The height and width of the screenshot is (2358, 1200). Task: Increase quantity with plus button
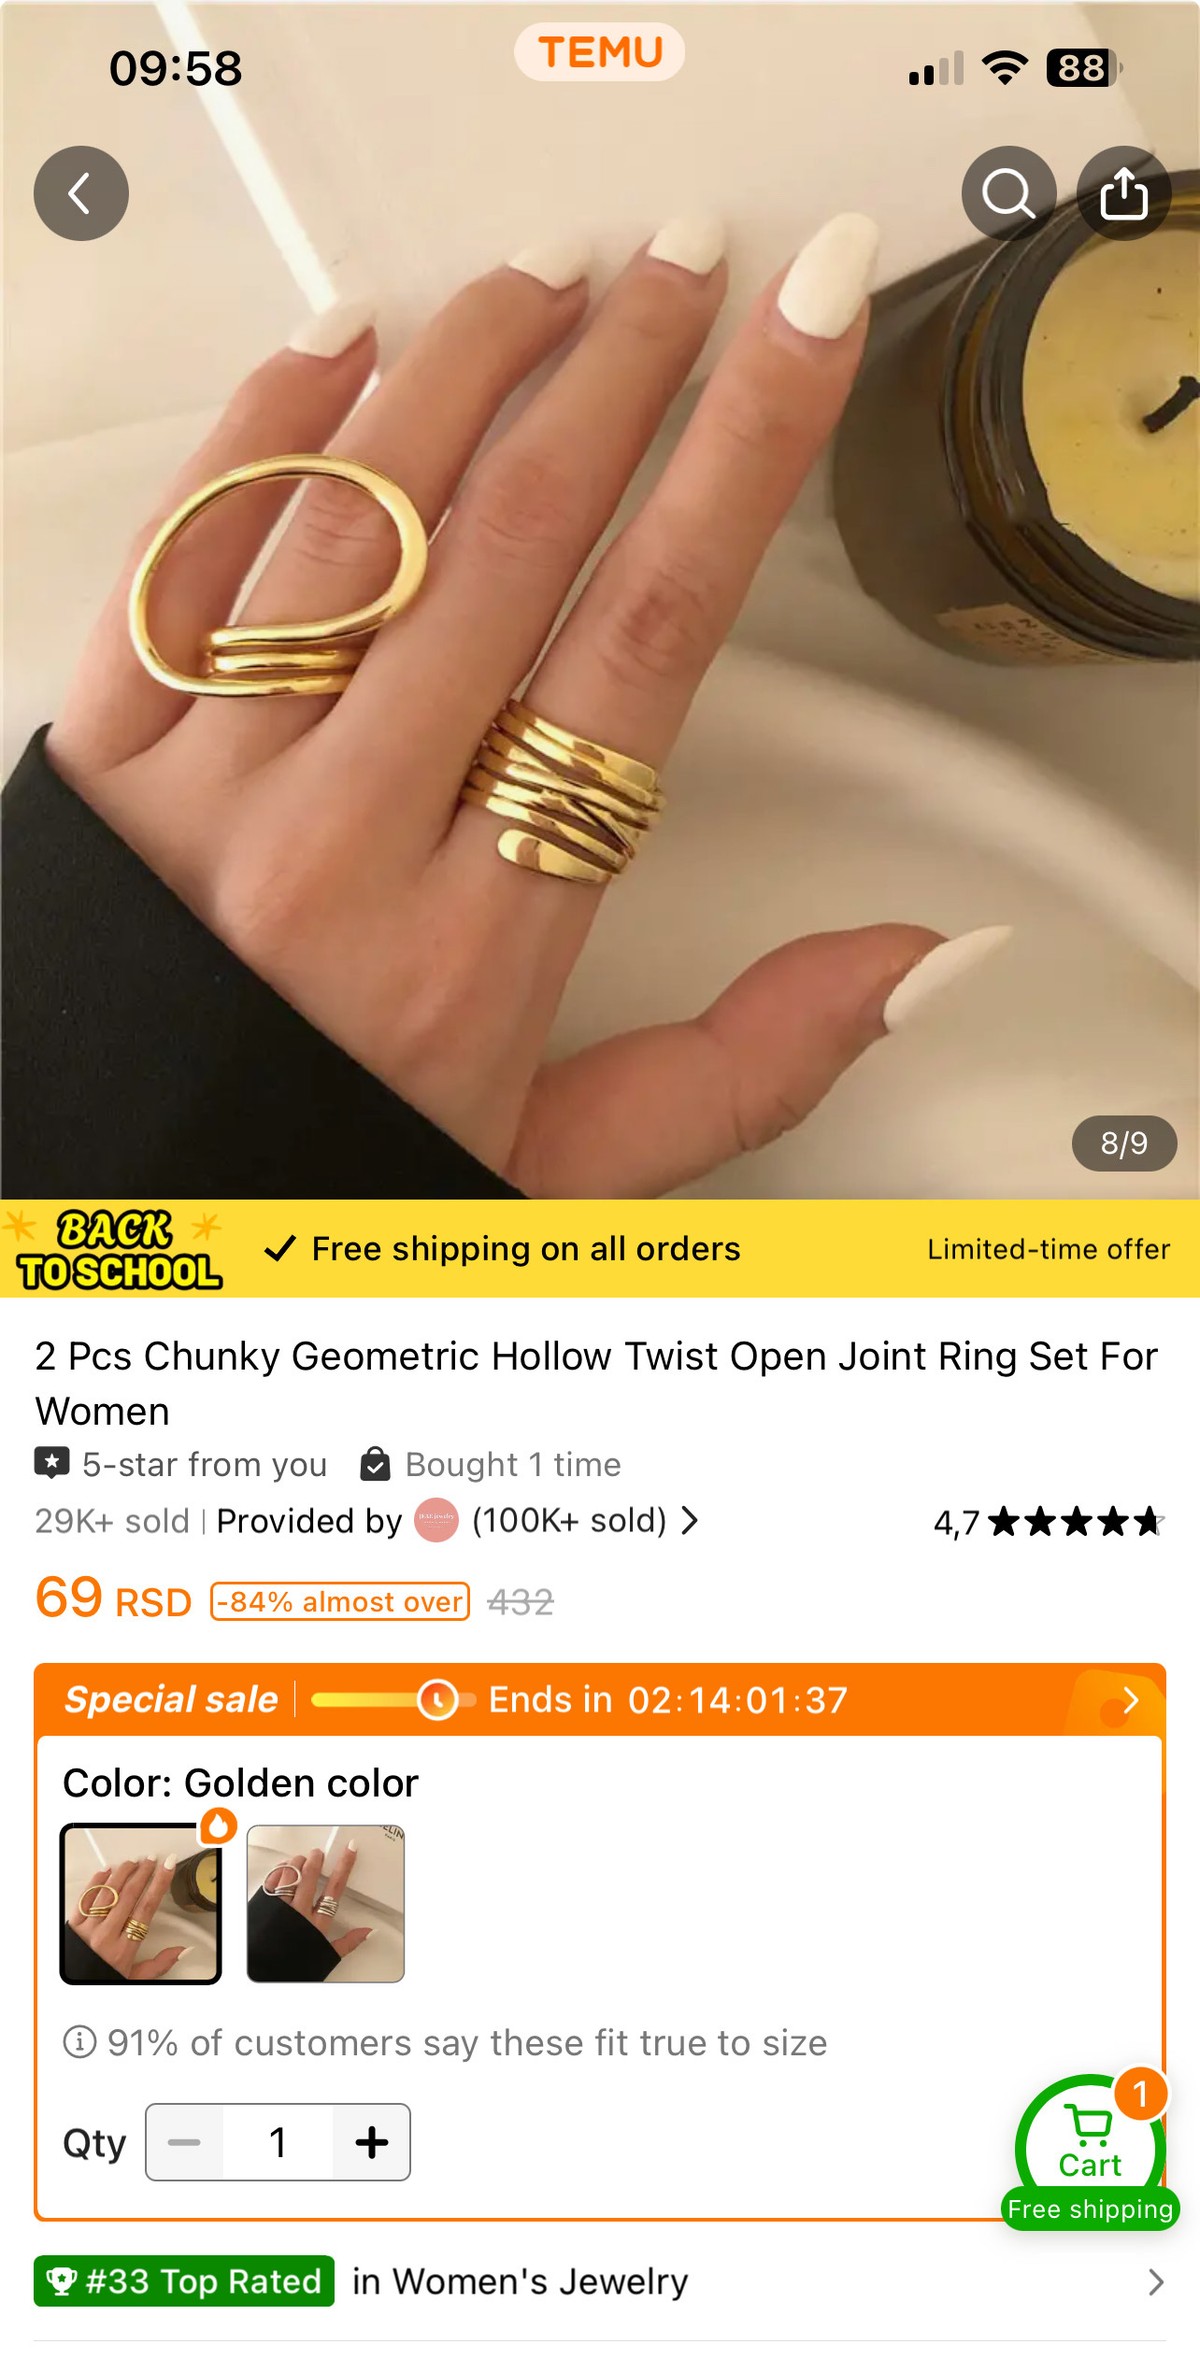371,2142
